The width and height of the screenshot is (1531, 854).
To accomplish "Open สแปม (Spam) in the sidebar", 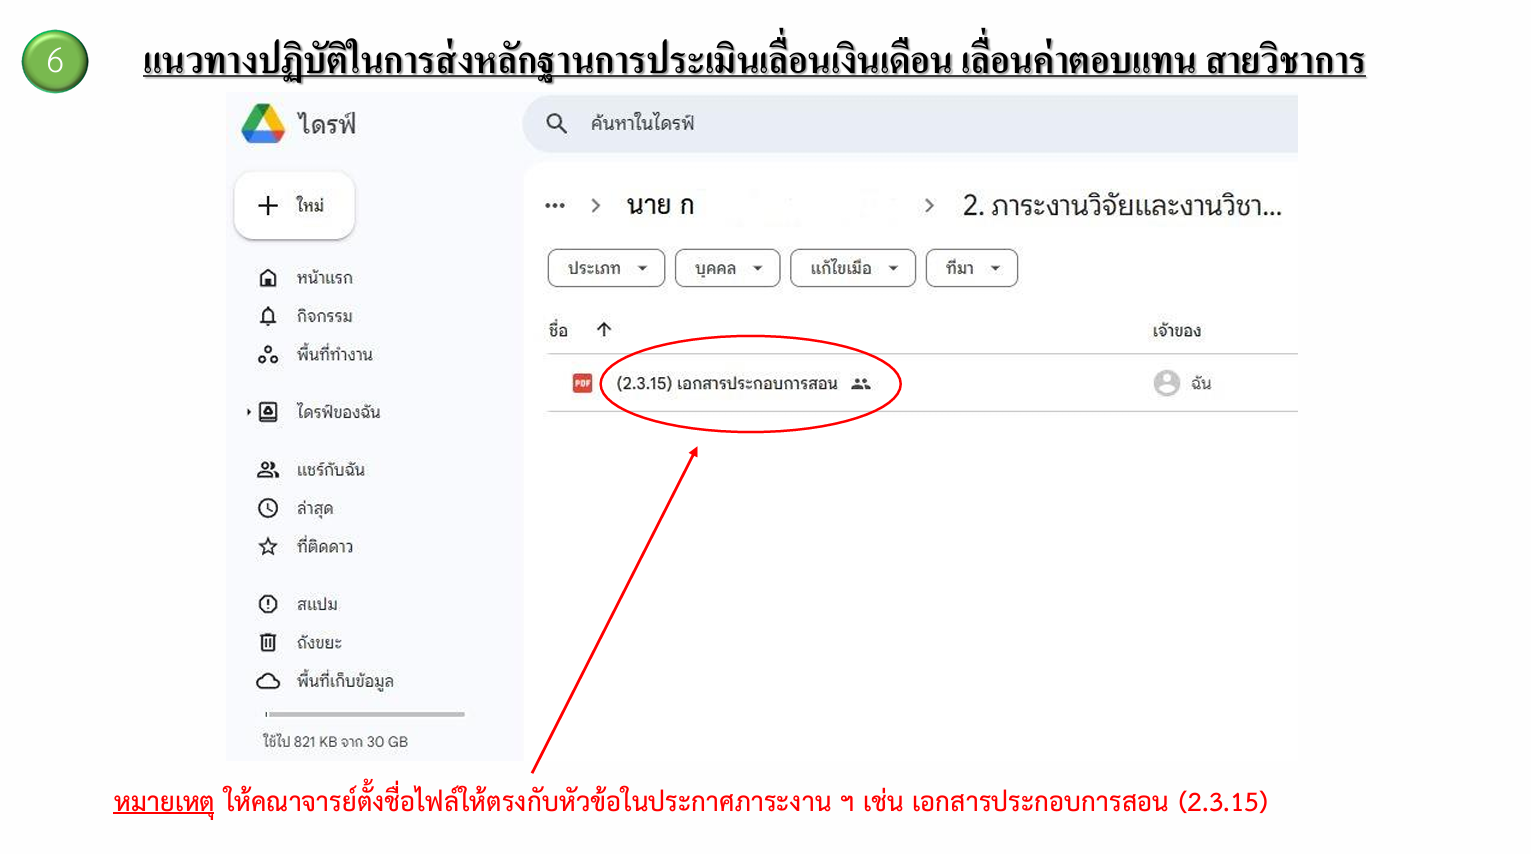I will [317, 604].
